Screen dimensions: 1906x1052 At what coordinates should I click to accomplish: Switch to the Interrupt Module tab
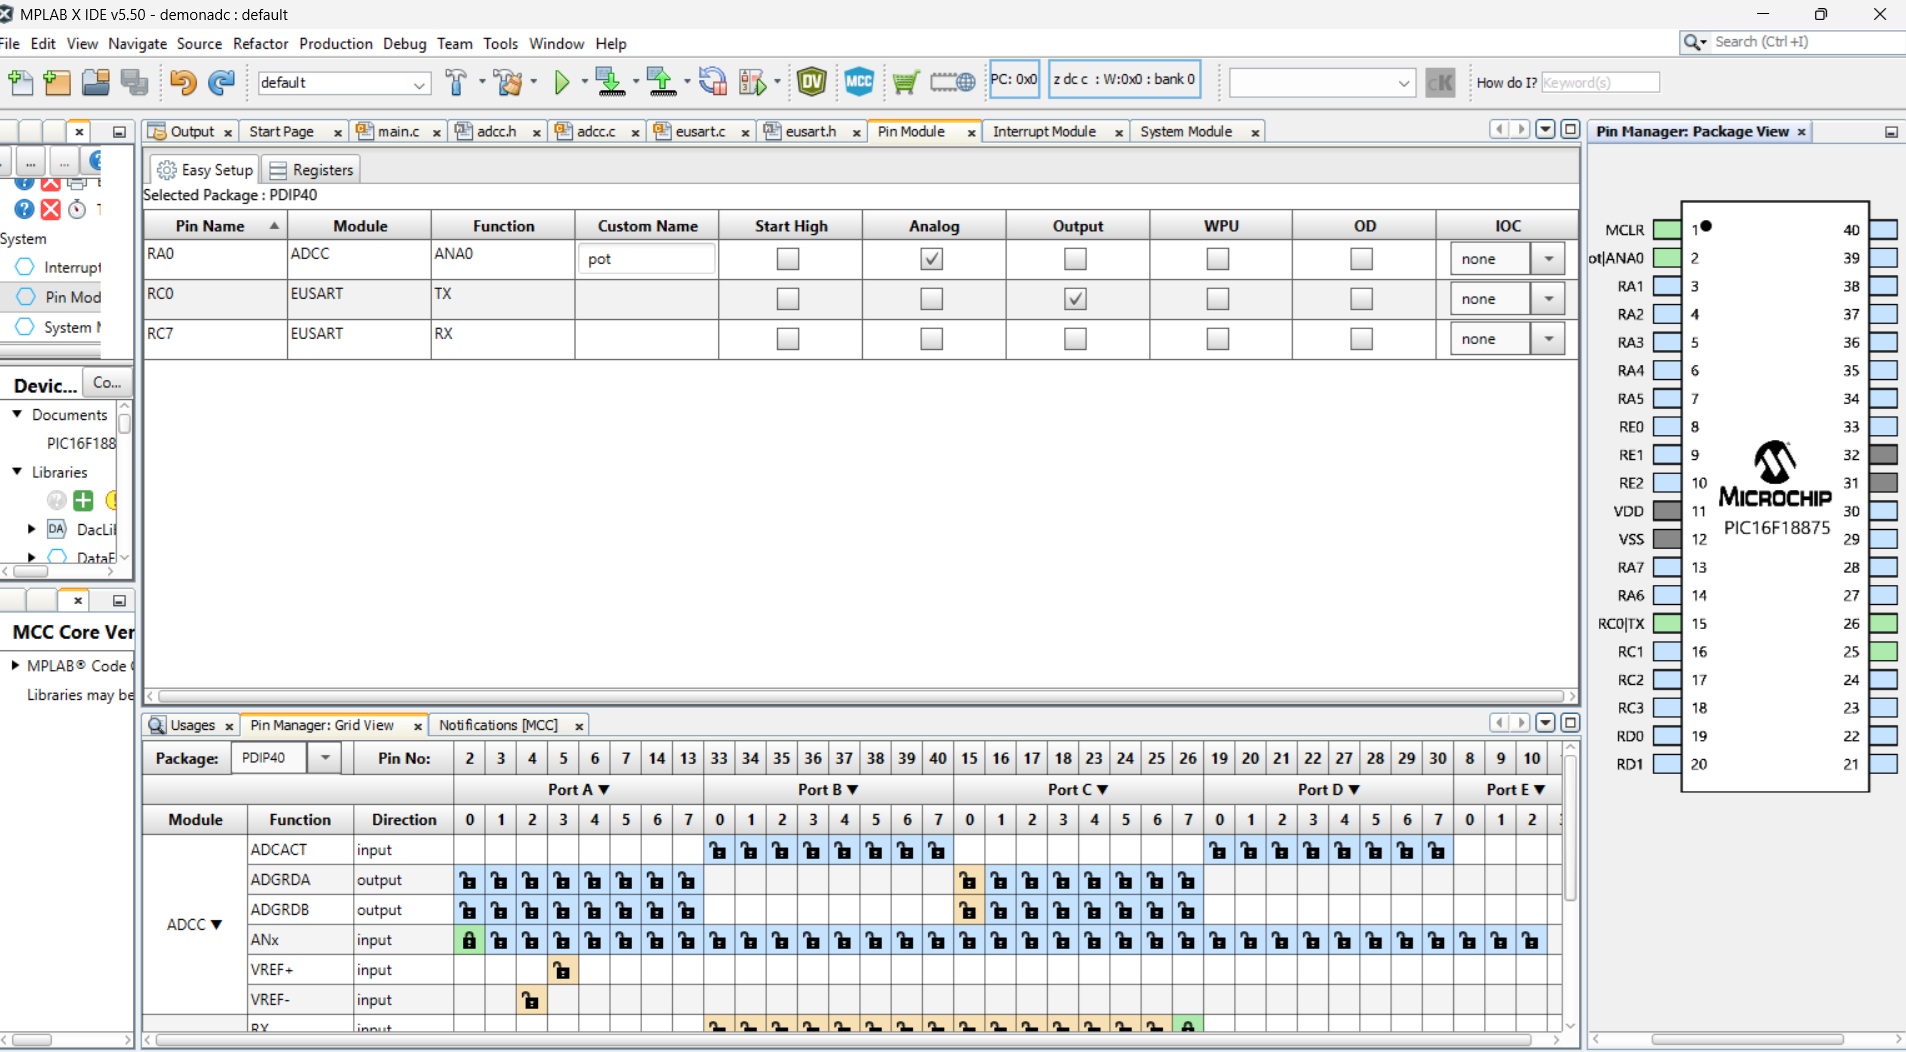pyautogui.click(x=1044, y=132)
